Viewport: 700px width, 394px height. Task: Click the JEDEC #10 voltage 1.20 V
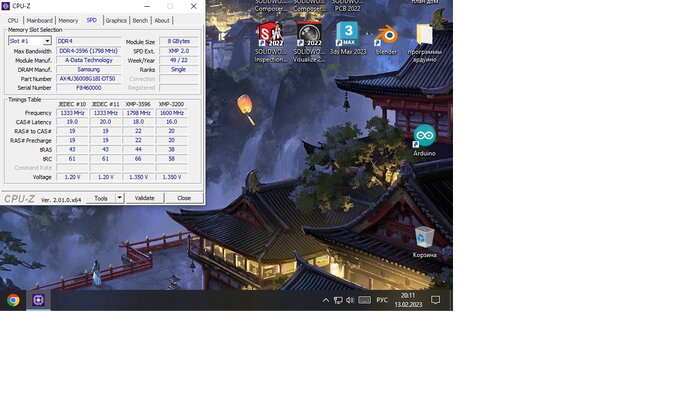pos(72,177)
